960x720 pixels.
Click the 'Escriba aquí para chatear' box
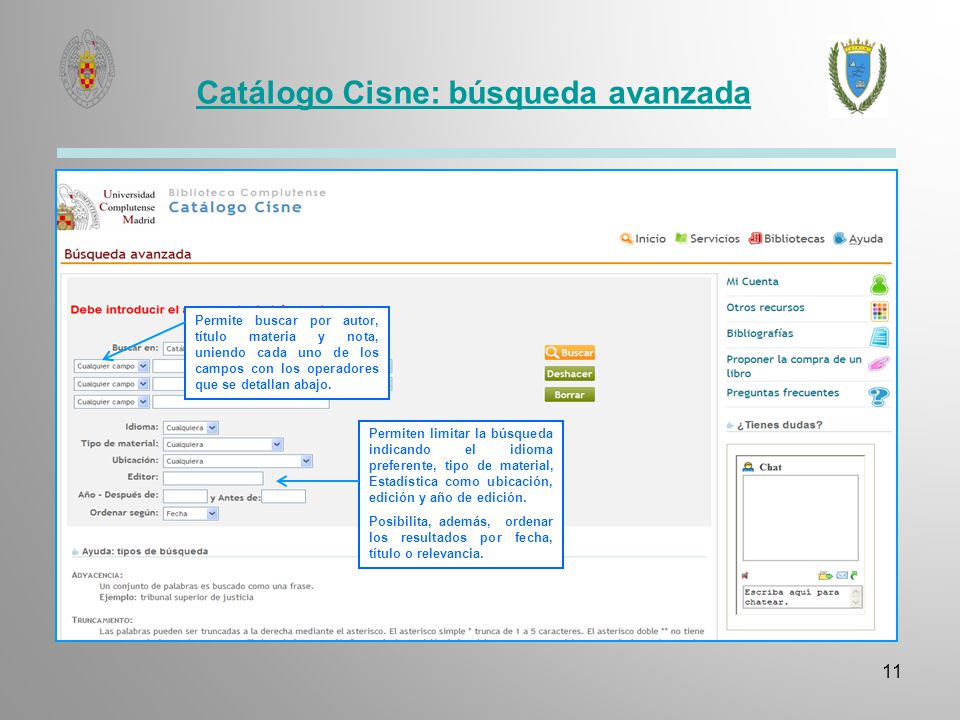click(797, 597)
